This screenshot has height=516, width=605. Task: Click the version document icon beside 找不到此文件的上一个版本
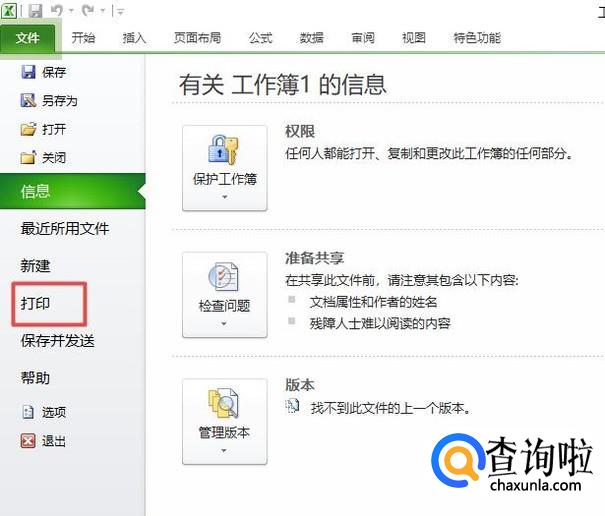[x=292, y=406]
